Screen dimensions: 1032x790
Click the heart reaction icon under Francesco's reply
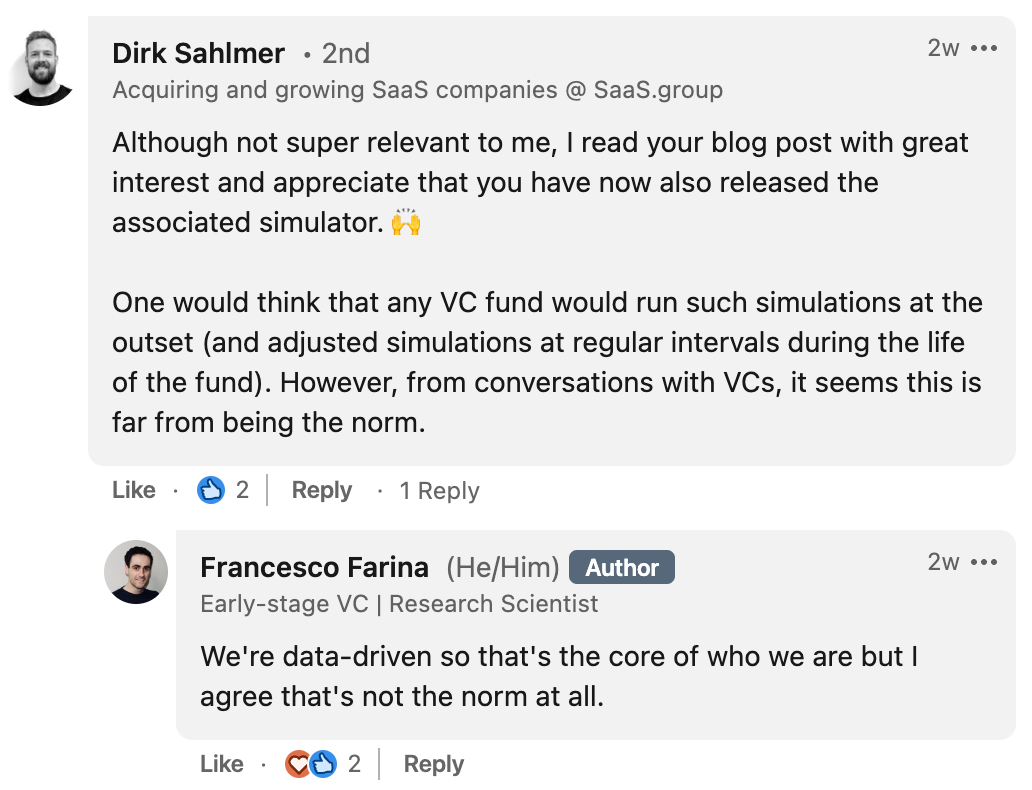(297, 764)
